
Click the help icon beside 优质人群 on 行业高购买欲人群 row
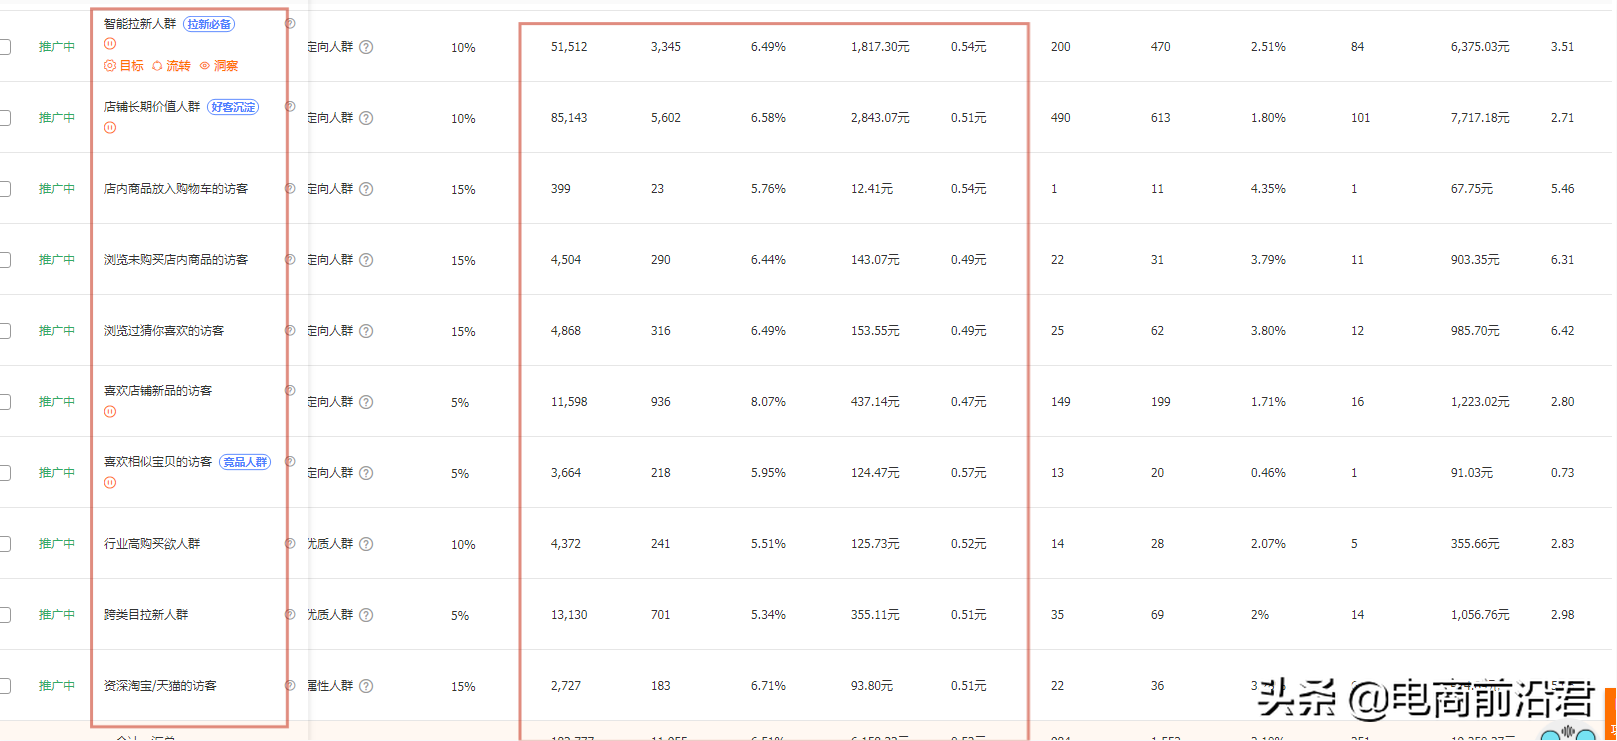[365, 544]
